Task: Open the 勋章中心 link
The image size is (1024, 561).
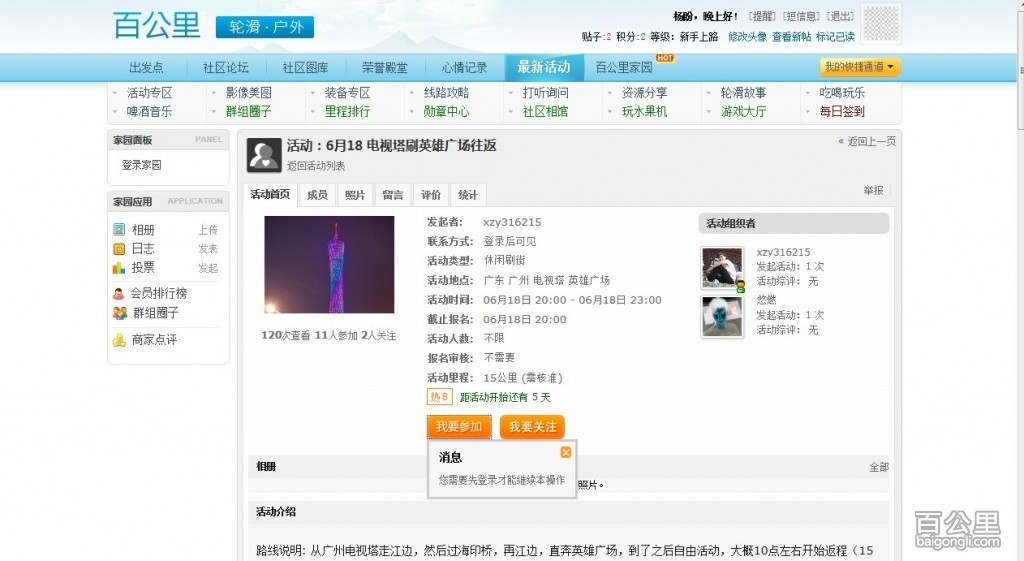Action: click(446, 112)
